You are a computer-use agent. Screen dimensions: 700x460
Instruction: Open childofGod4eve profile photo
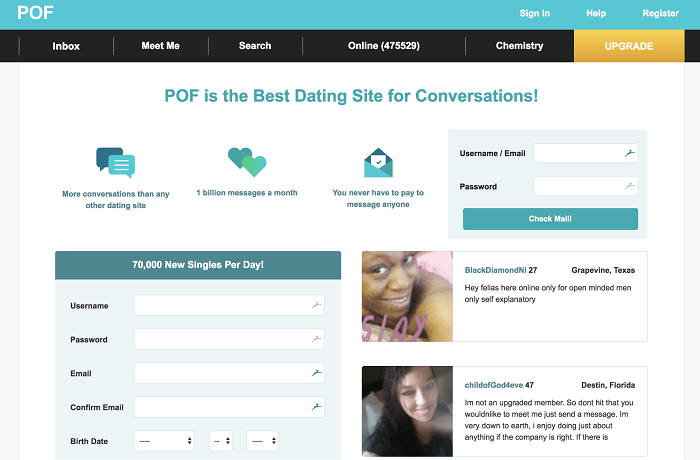pos(407,411)
